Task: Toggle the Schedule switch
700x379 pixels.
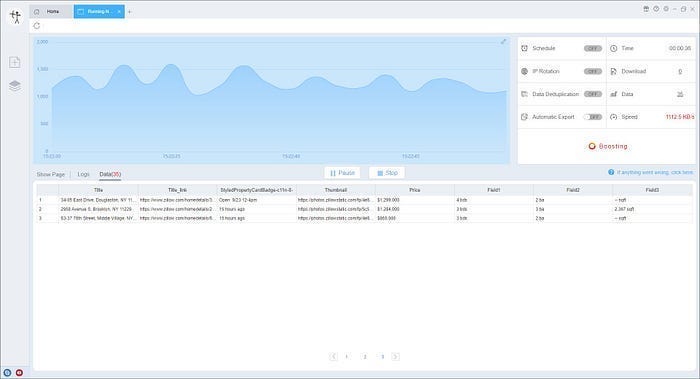Action: pos(593,48)
